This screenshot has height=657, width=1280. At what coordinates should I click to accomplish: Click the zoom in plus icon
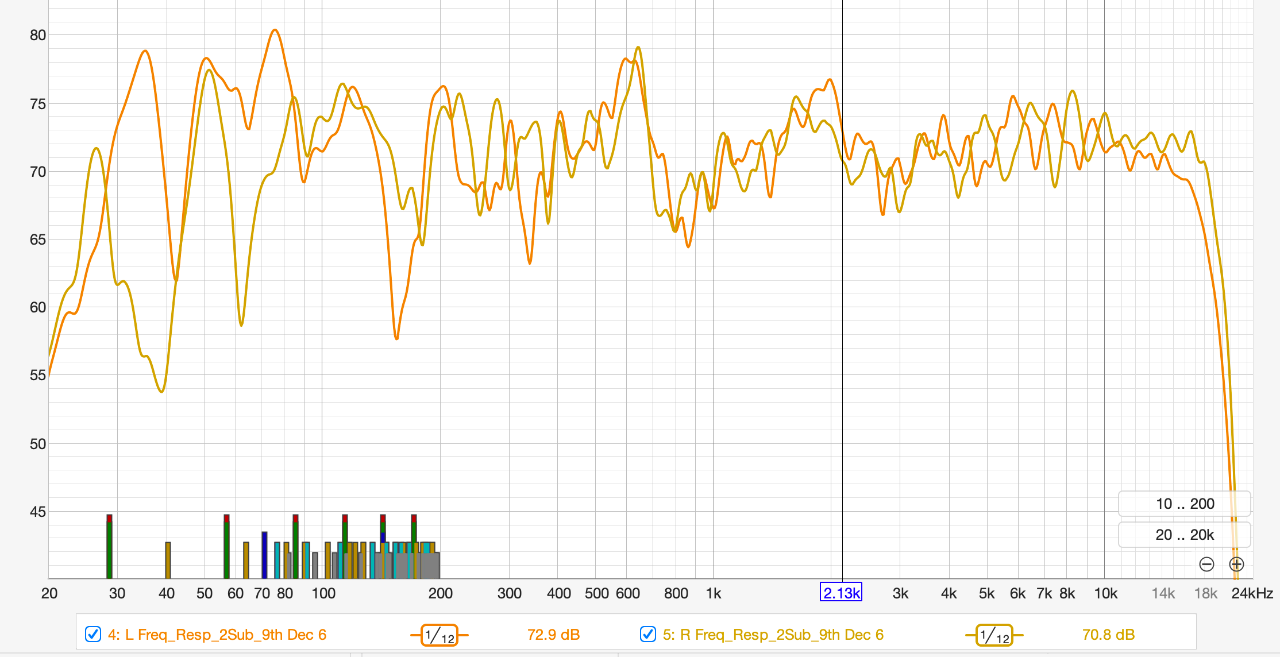[1236, 564]
